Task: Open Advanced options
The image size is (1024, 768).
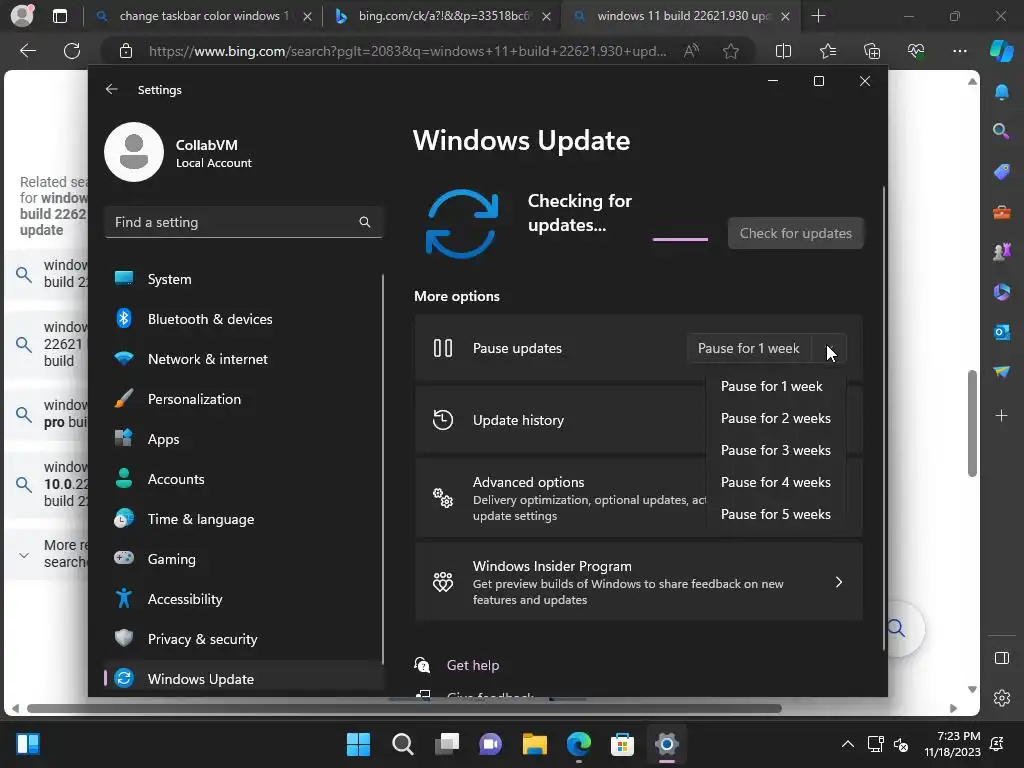Action: coord(560,498)
